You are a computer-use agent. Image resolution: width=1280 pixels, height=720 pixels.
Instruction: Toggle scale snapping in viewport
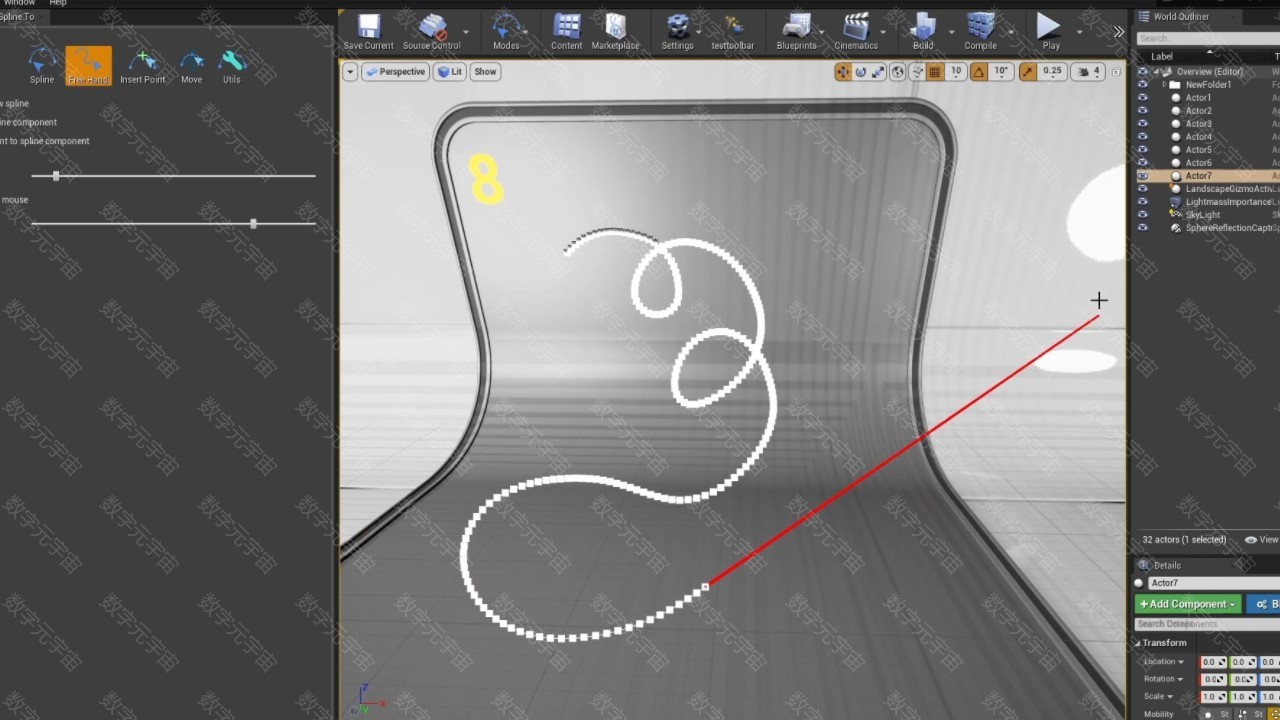[x=1027, y=72]
